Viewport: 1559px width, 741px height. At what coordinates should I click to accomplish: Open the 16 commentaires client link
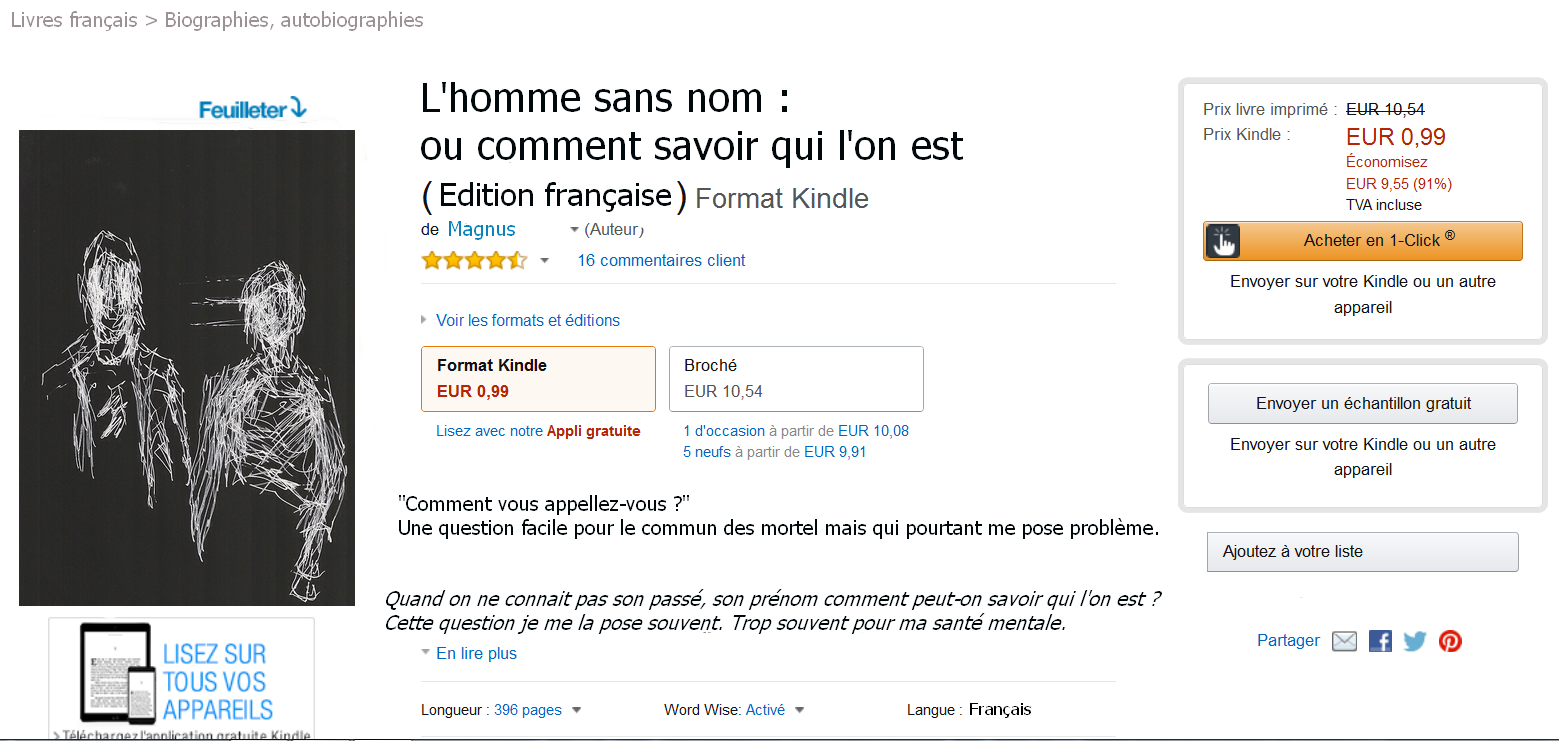(661, 261)
